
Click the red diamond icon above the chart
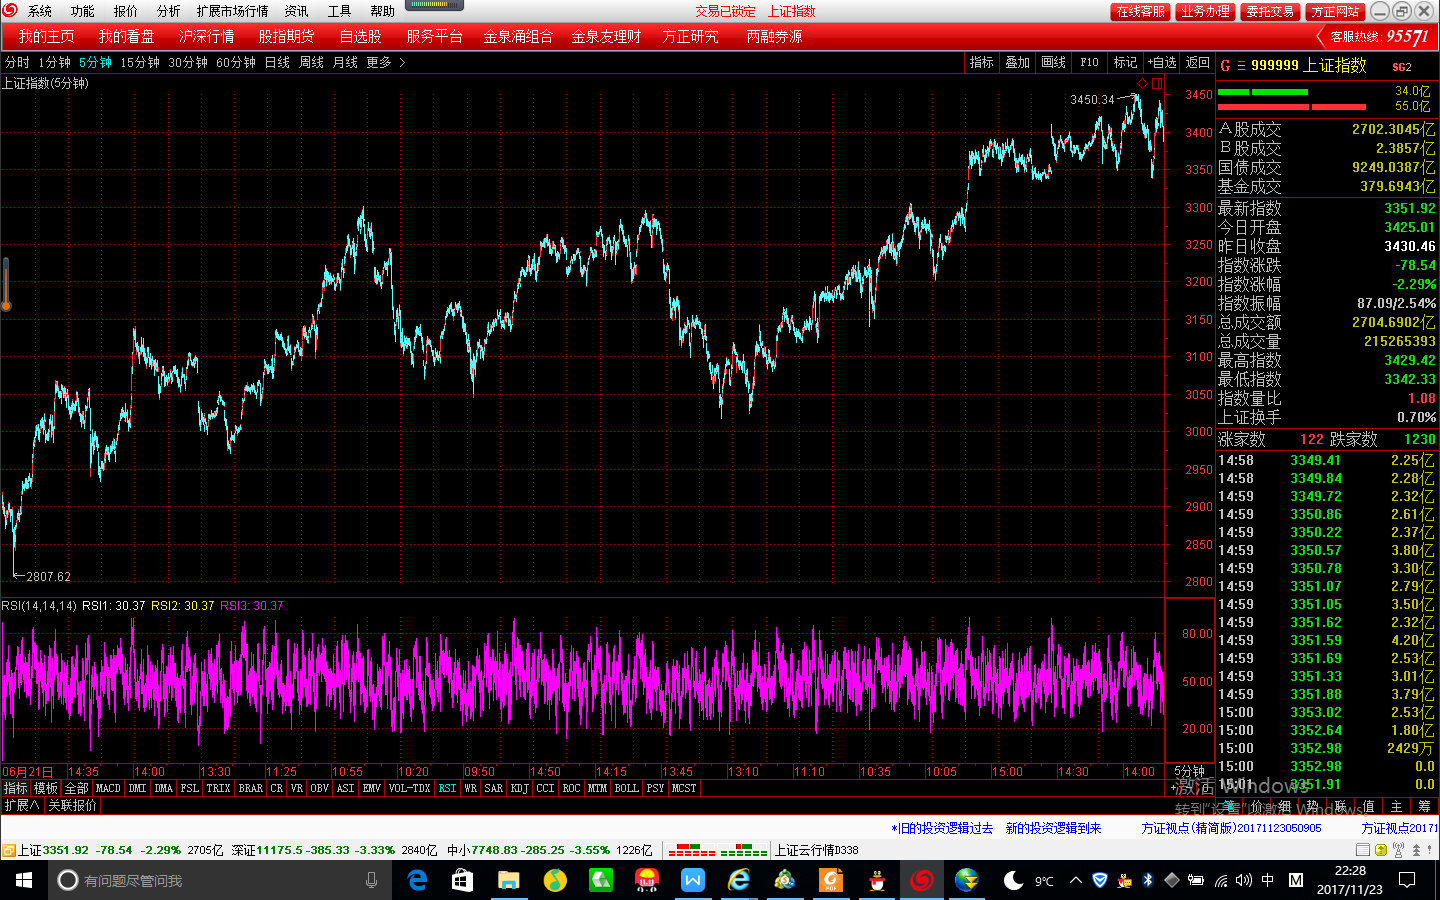click(x=1143, y=83)
